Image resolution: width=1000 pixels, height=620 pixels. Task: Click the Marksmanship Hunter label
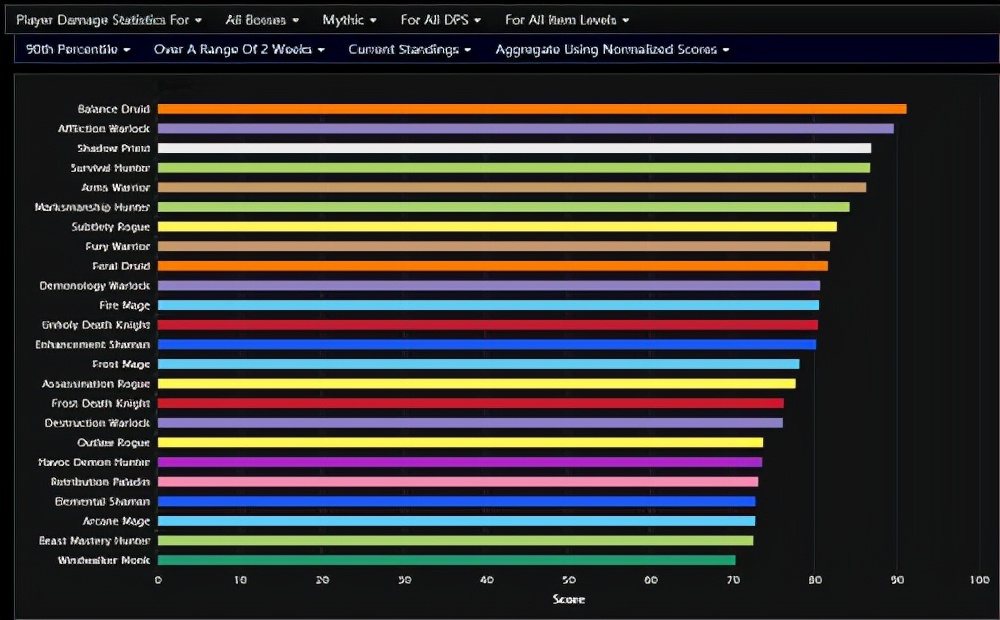click(92, 207)
